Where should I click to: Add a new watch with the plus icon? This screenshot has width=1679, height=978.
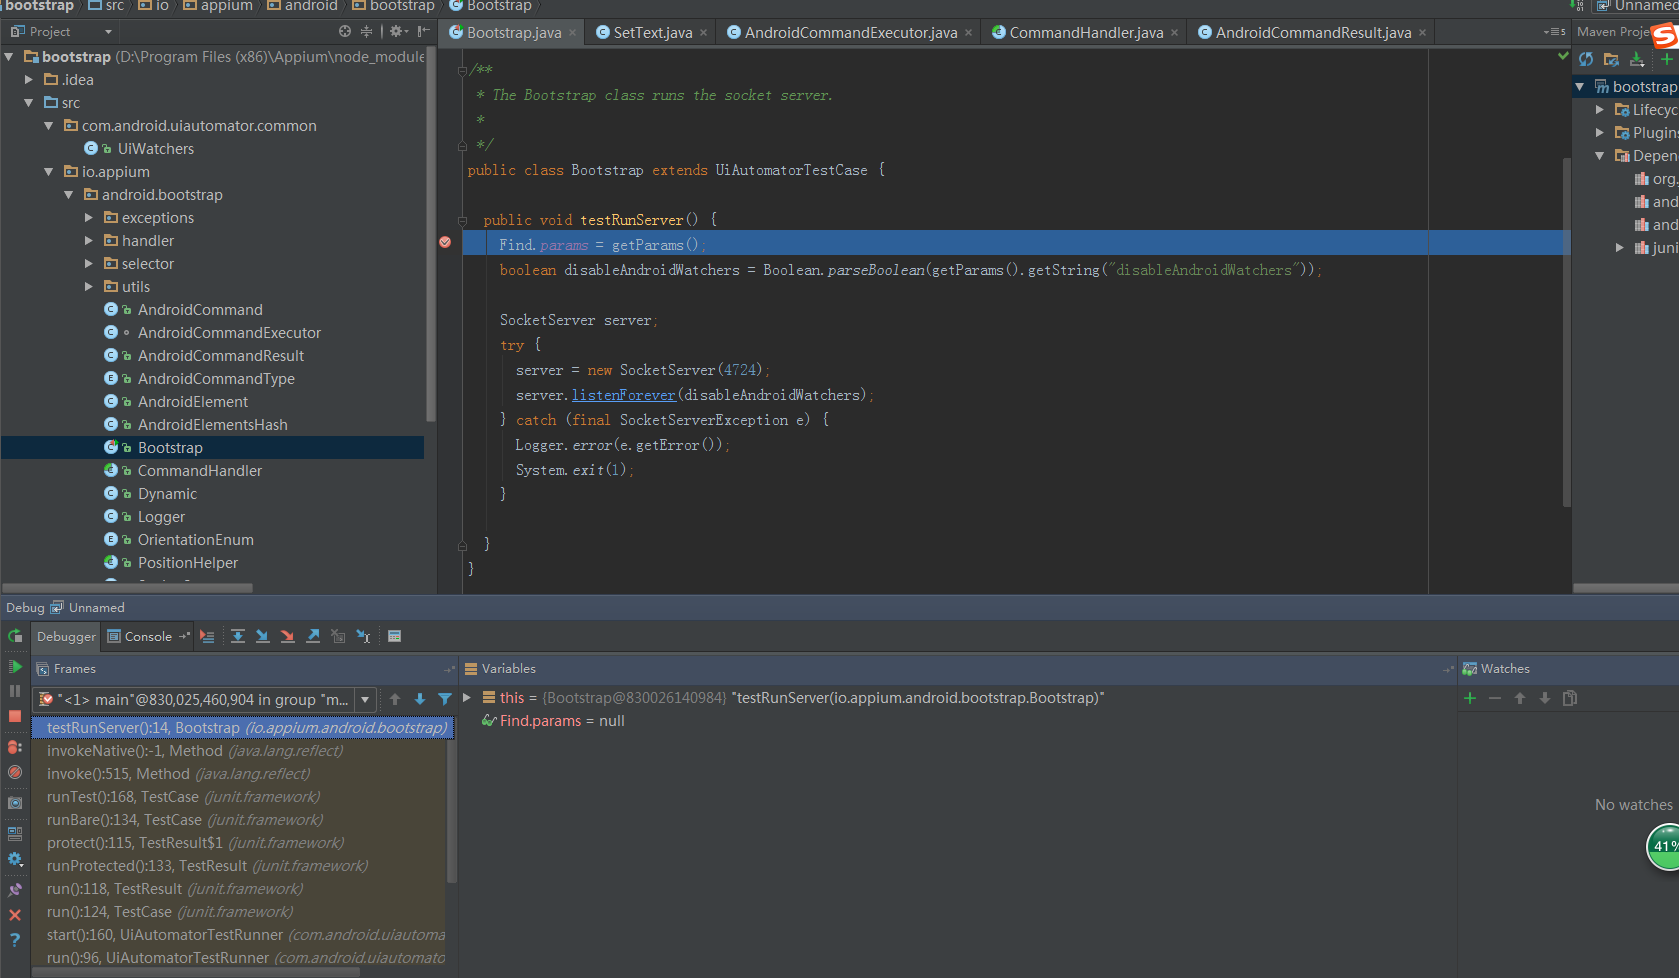click(x=1470, y=698)
